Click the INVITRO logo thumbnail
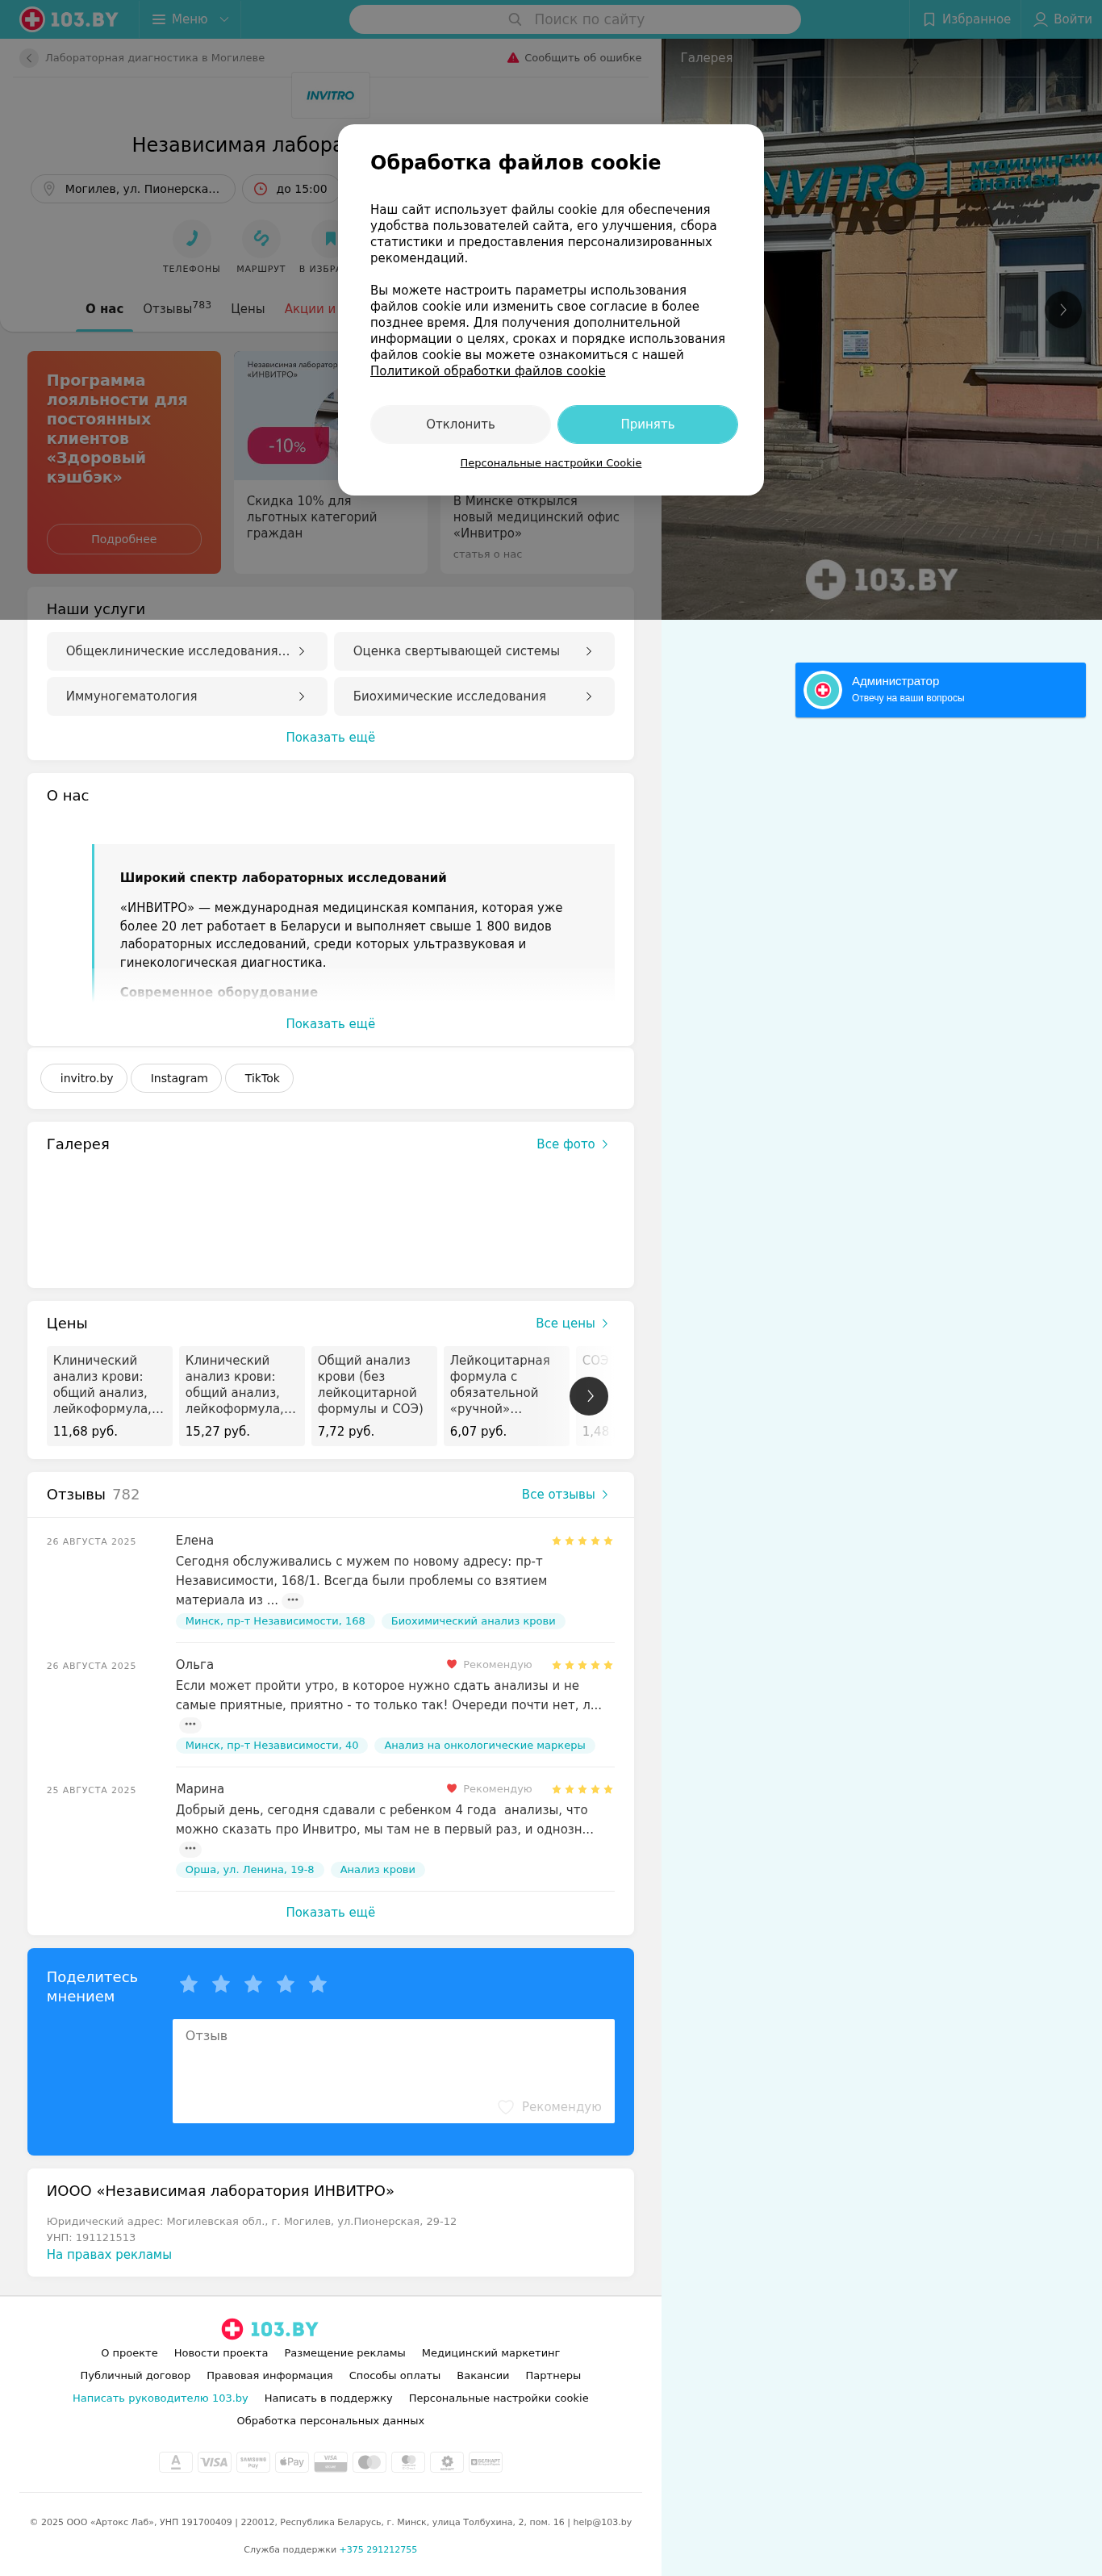Screen dimensions: 1102x2576 click(x=330, y=96)
